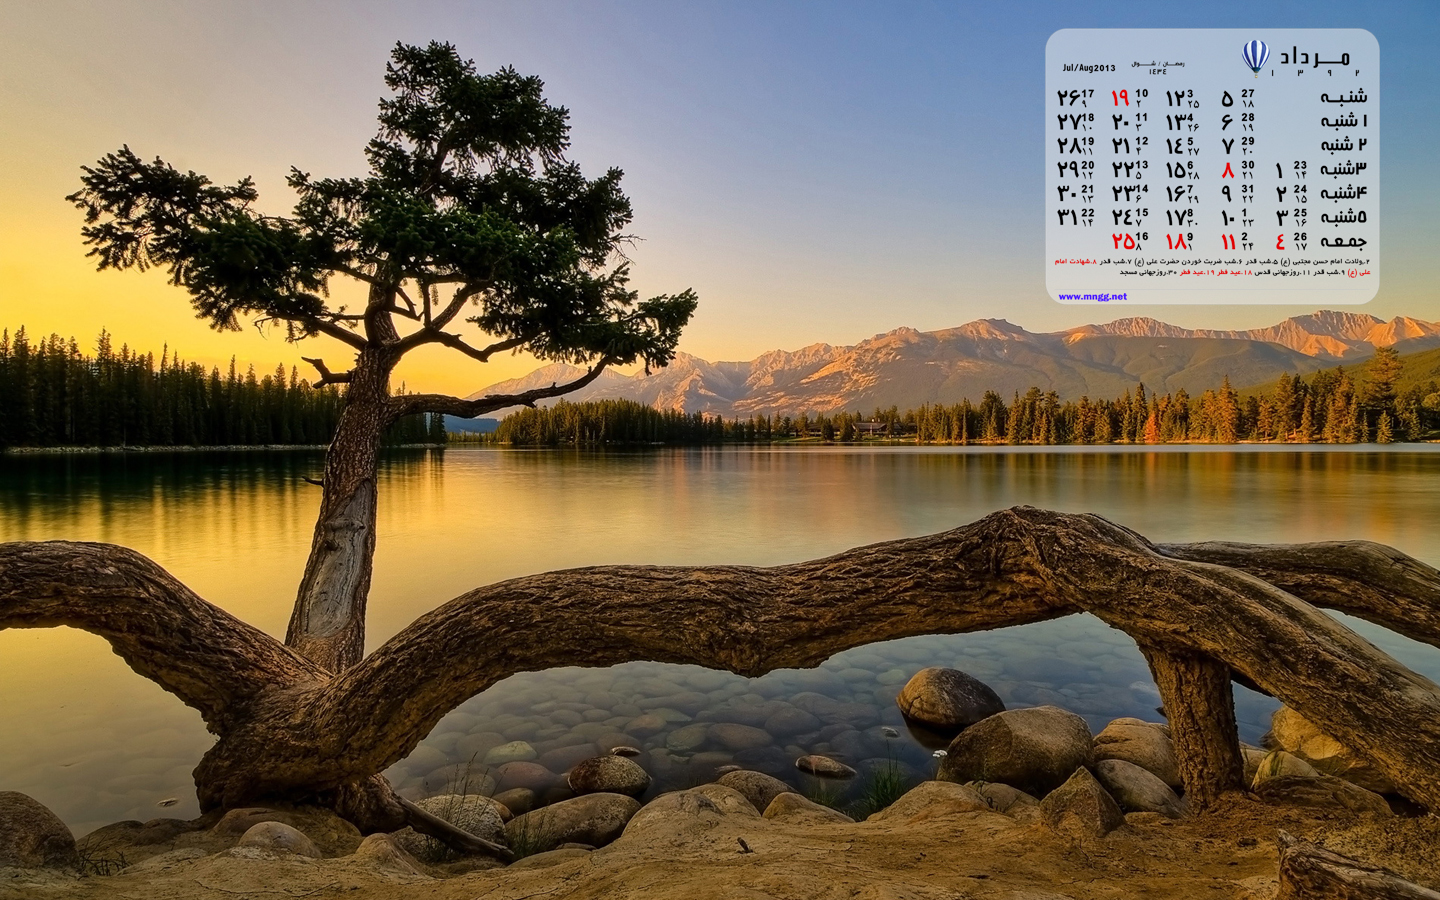Click Mordad day ۶ with Gregorian 28
1440x900 pixels.
(1237, 122)
